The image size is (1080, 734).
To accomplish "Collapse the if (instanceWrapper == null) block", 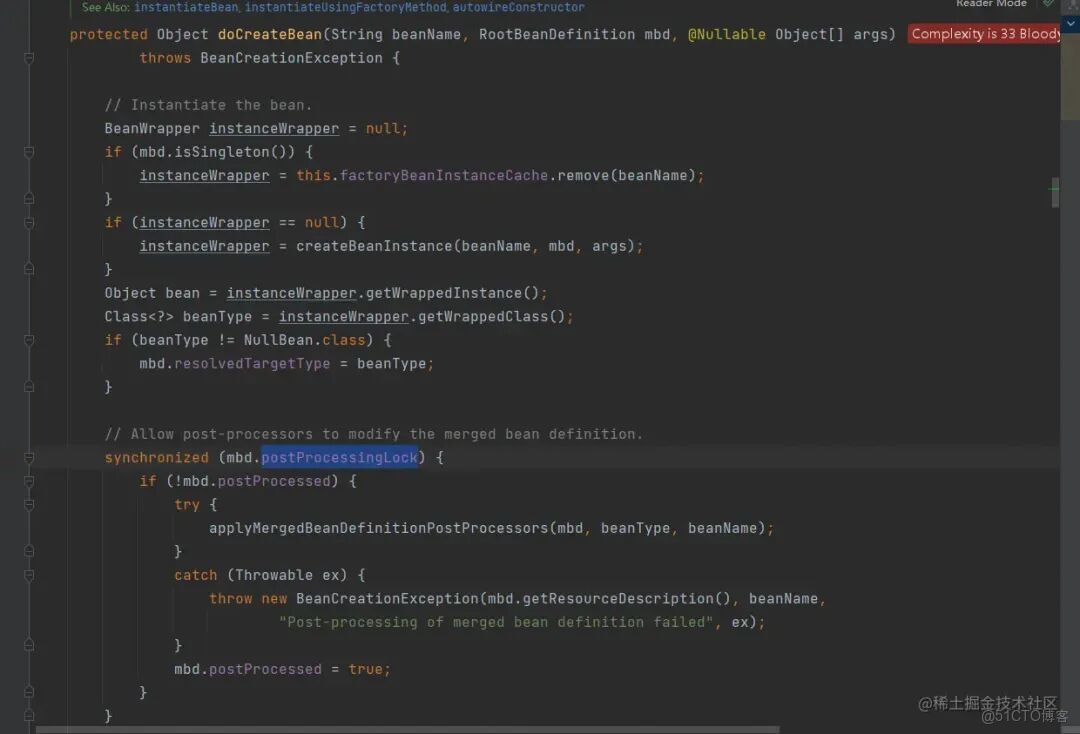I will [x=29, y=223].
